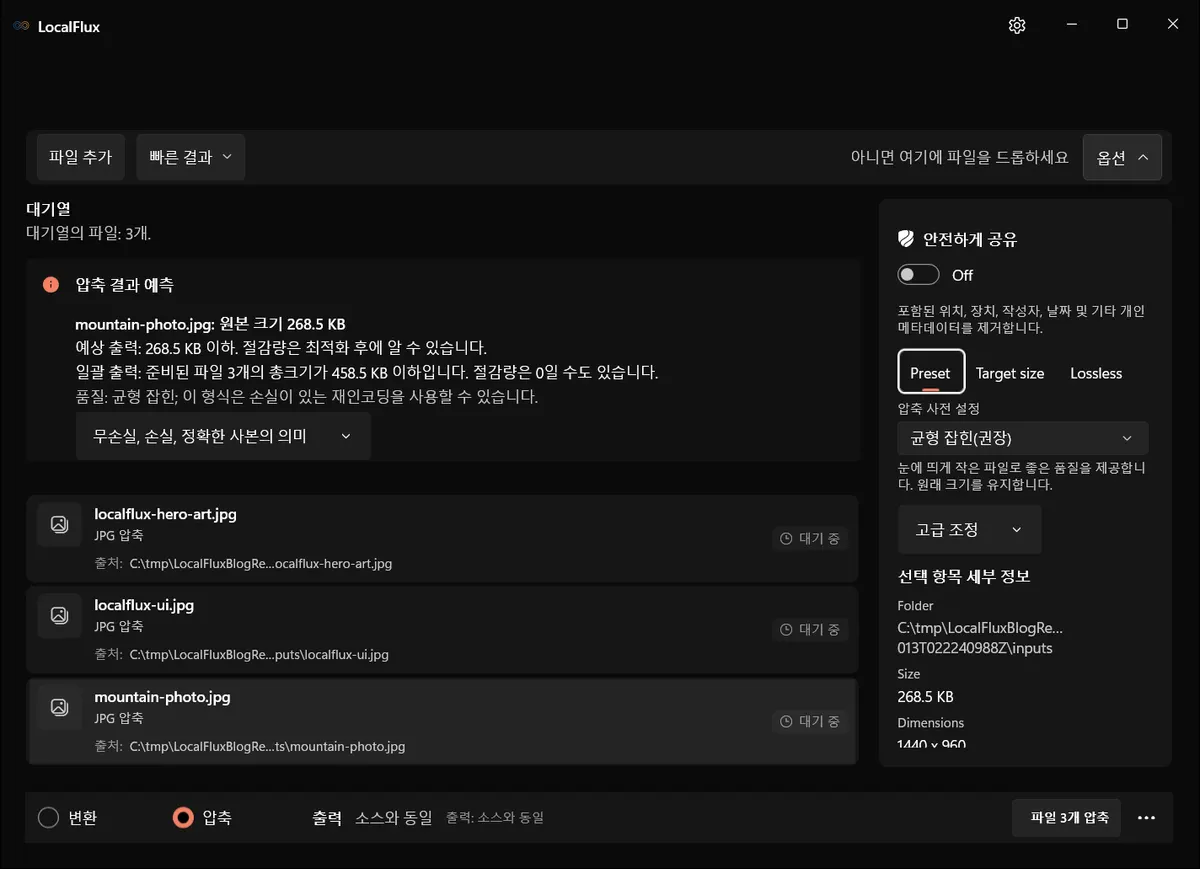Click the image icon for mountain-photo.jpg
Viewport: 1200px width, 869px height.
[59, 707]
